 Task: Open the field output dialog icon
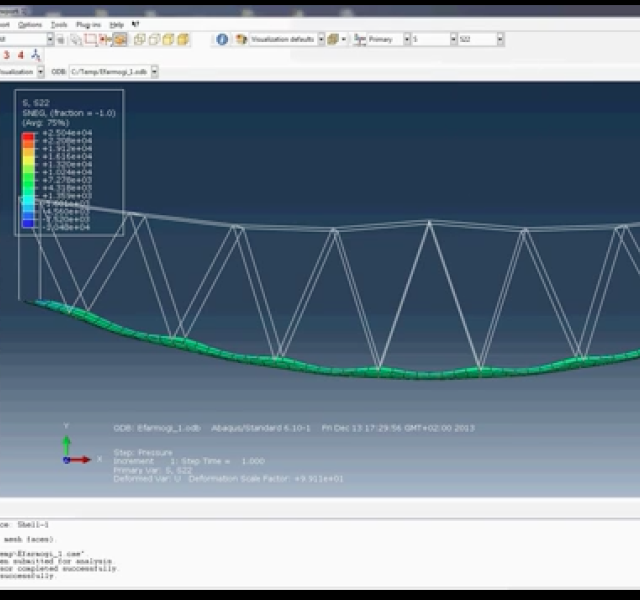point(360,39)
